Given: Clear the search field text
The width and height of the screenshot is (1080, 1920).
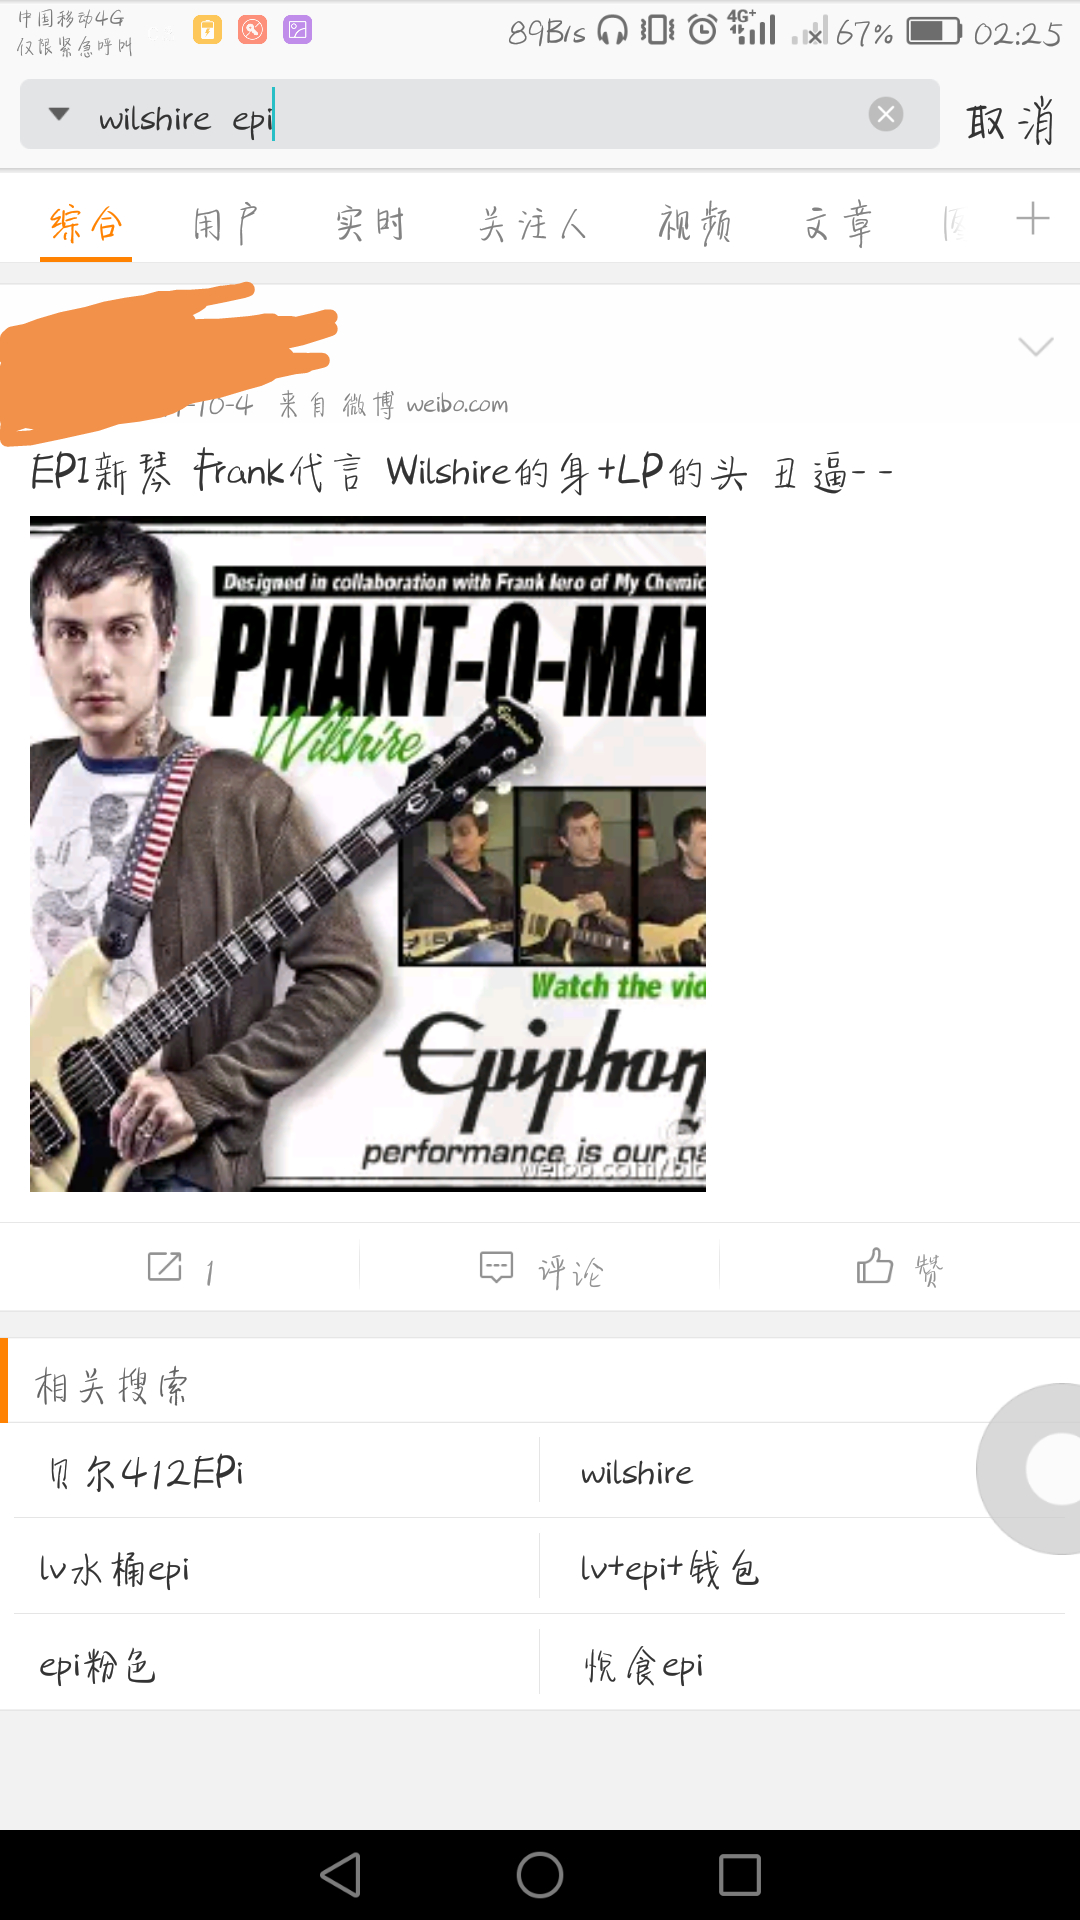Looking at the screenshot, I should tap(885, 115).
